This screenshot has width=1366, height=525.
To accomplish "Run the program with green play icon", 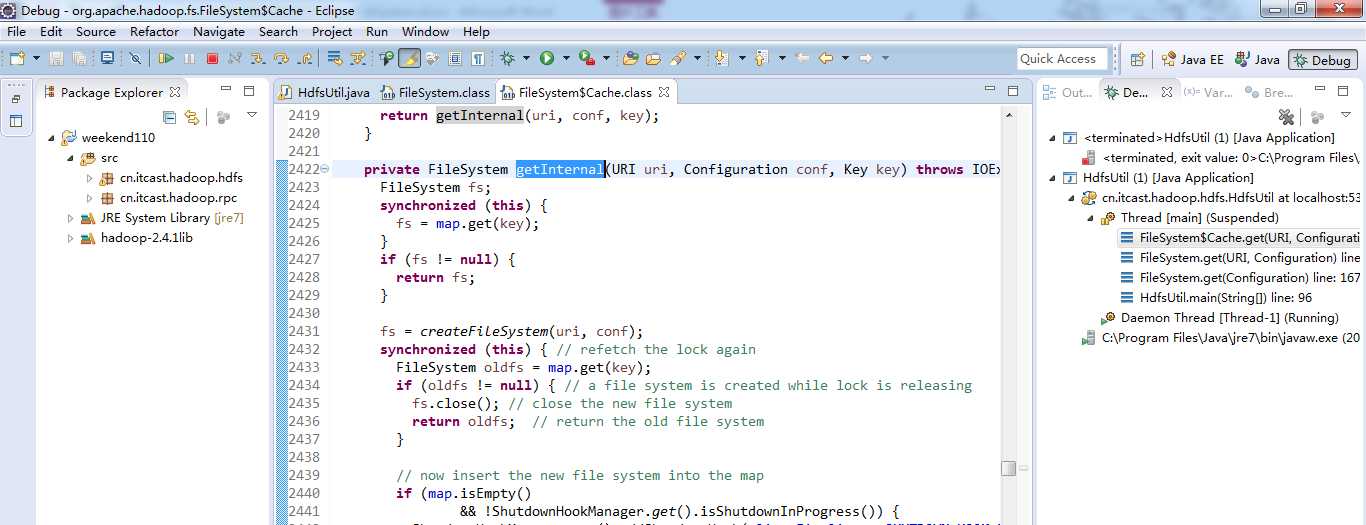I will click(546, 59).
